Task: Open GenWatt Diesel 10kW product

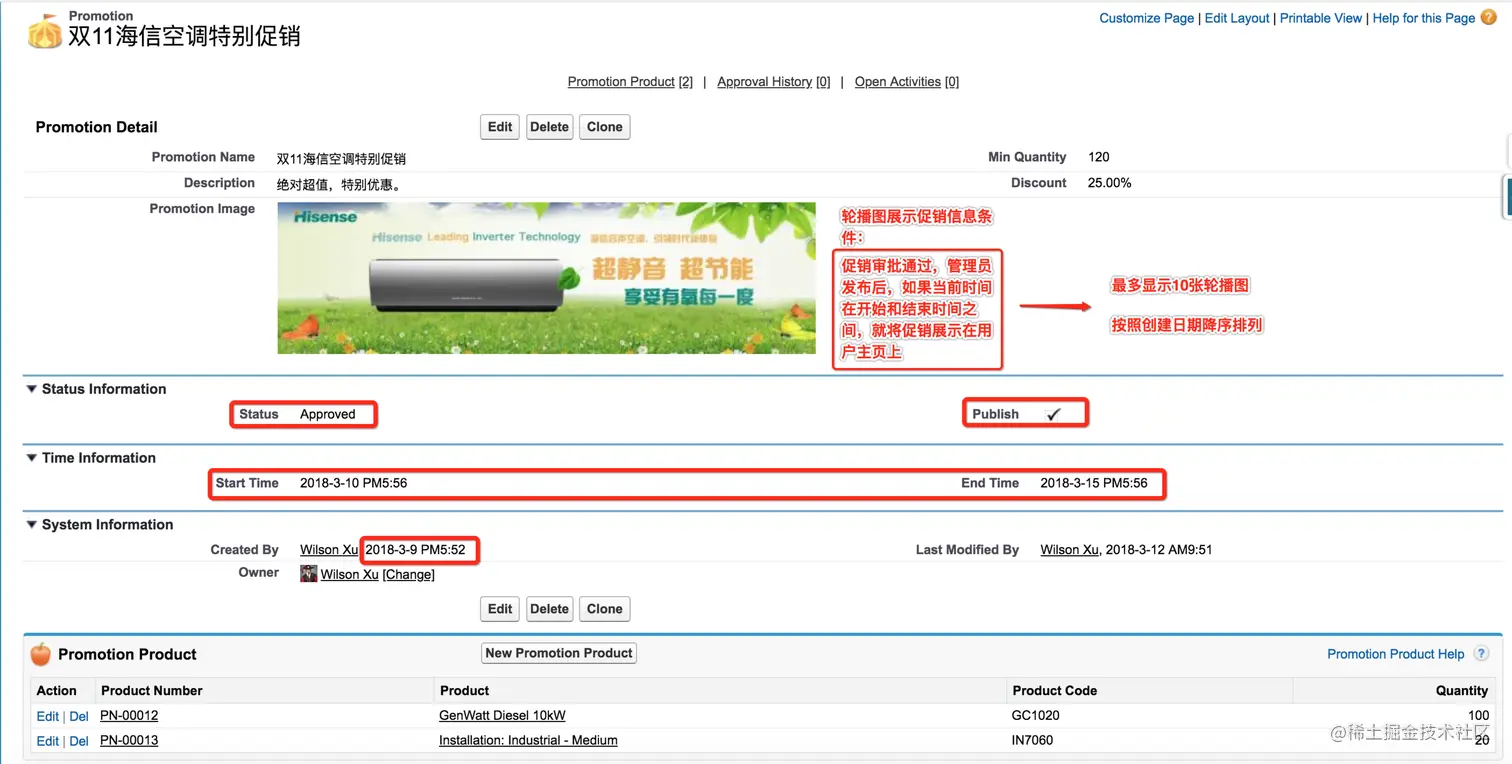Action: (502, 716)
